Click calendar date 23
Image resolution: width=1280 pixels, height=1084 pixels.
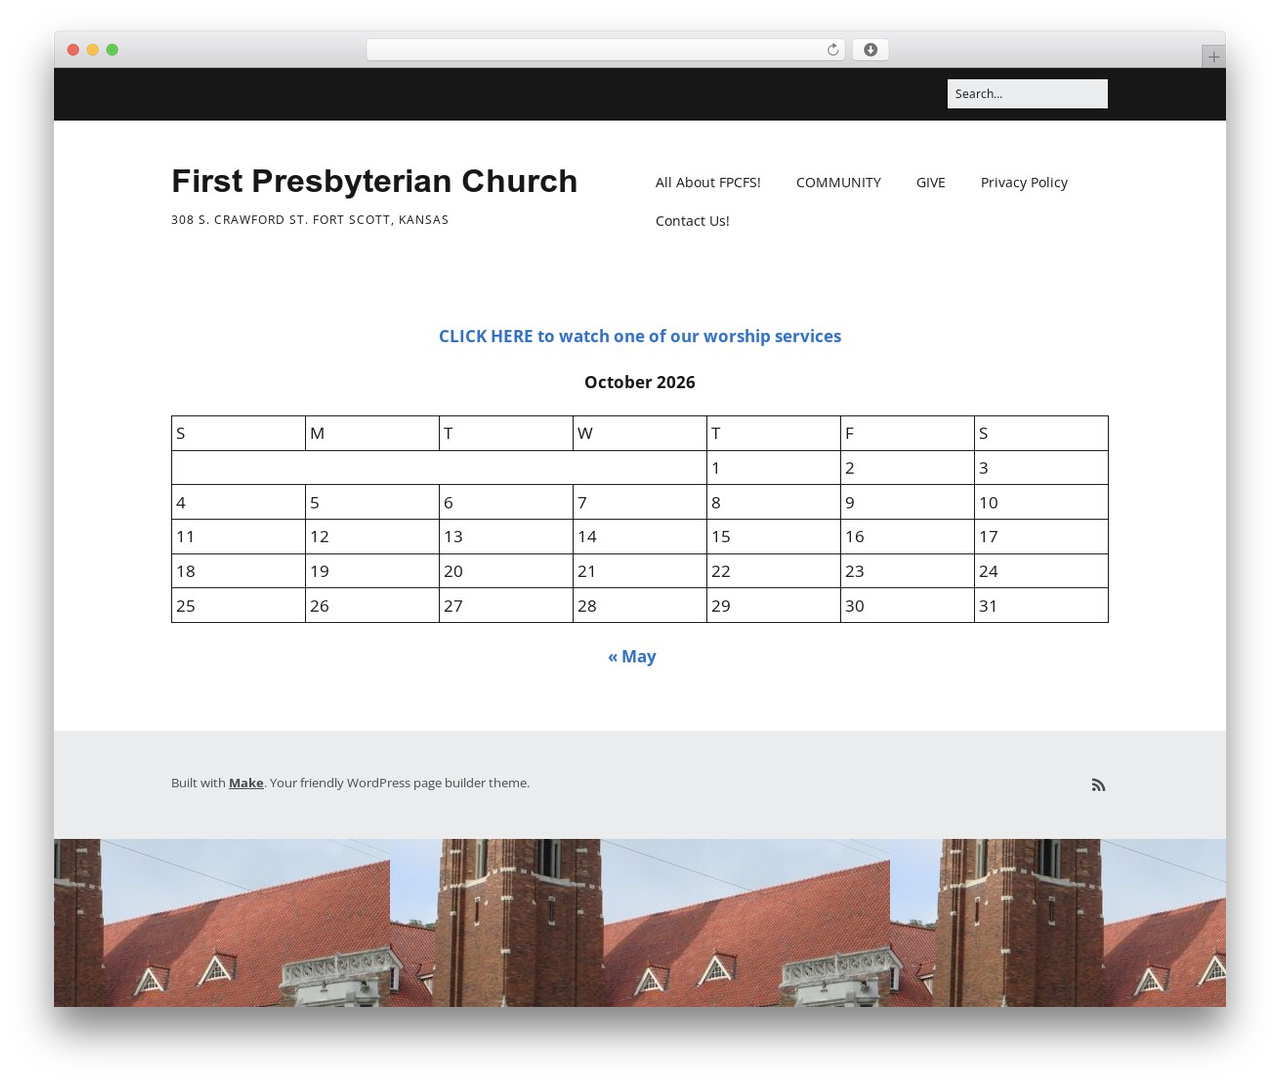[x=907, y=571]
